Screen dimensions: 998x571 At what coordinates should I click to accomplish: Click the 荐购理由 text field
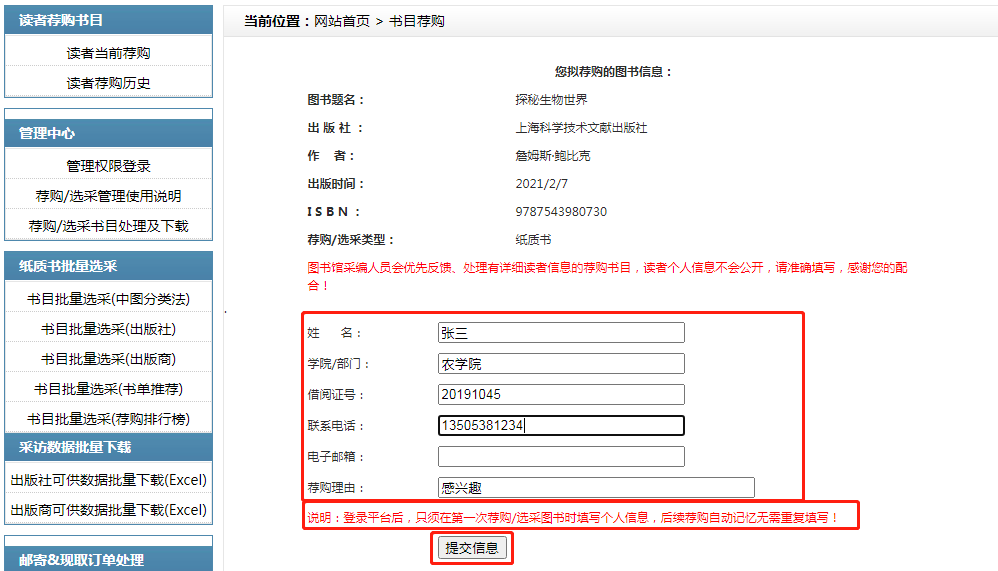click(595, 488)
